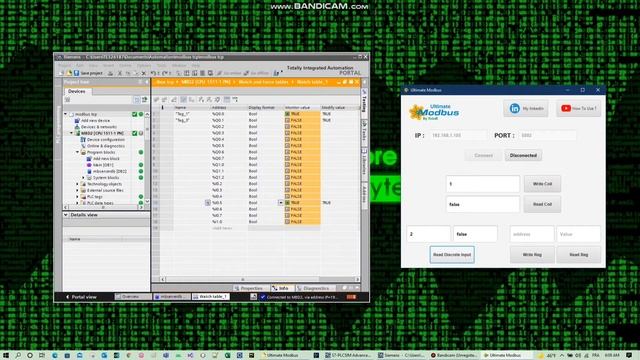Focus the IP address field

(x=458, y=135)
